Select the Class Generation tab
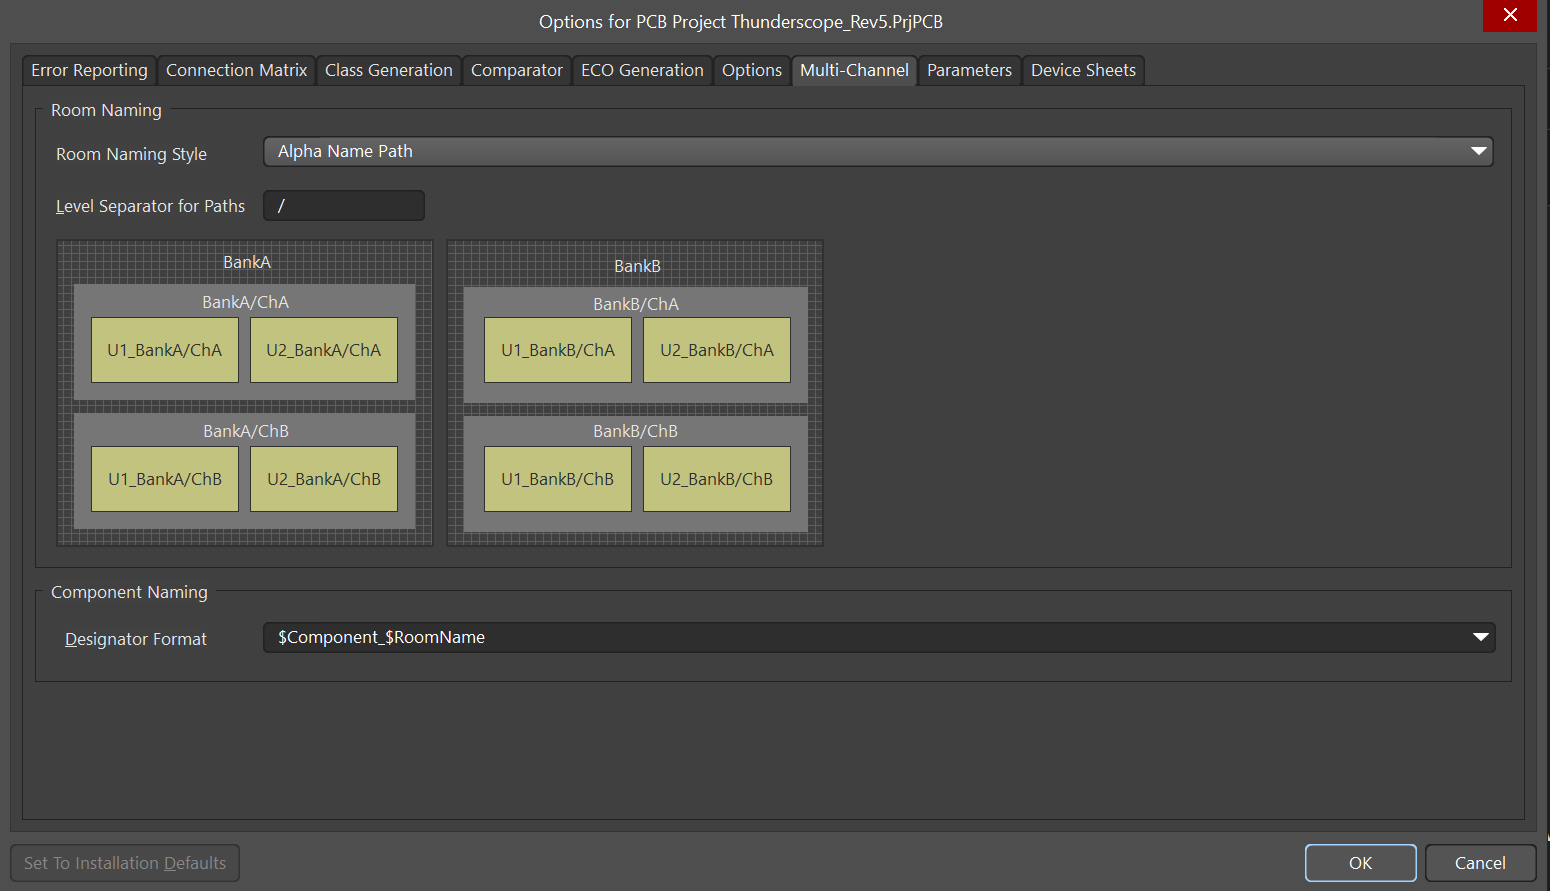Image resolution: width=1550 pixels, height=891 pixels. point(388,70)
